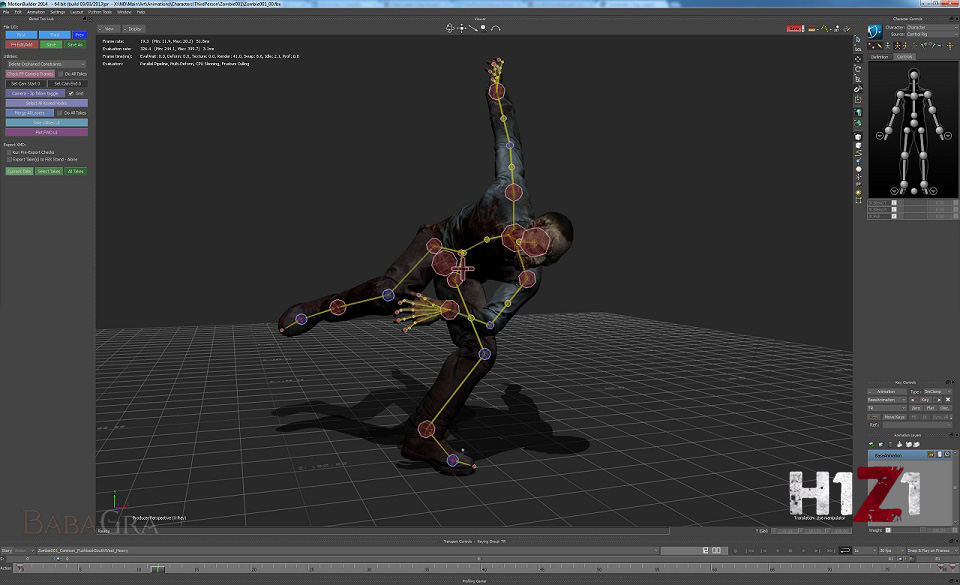Screen dimensions: 960x585
Task: Click the red Save indicator in the viewer header
Action: 794,29
